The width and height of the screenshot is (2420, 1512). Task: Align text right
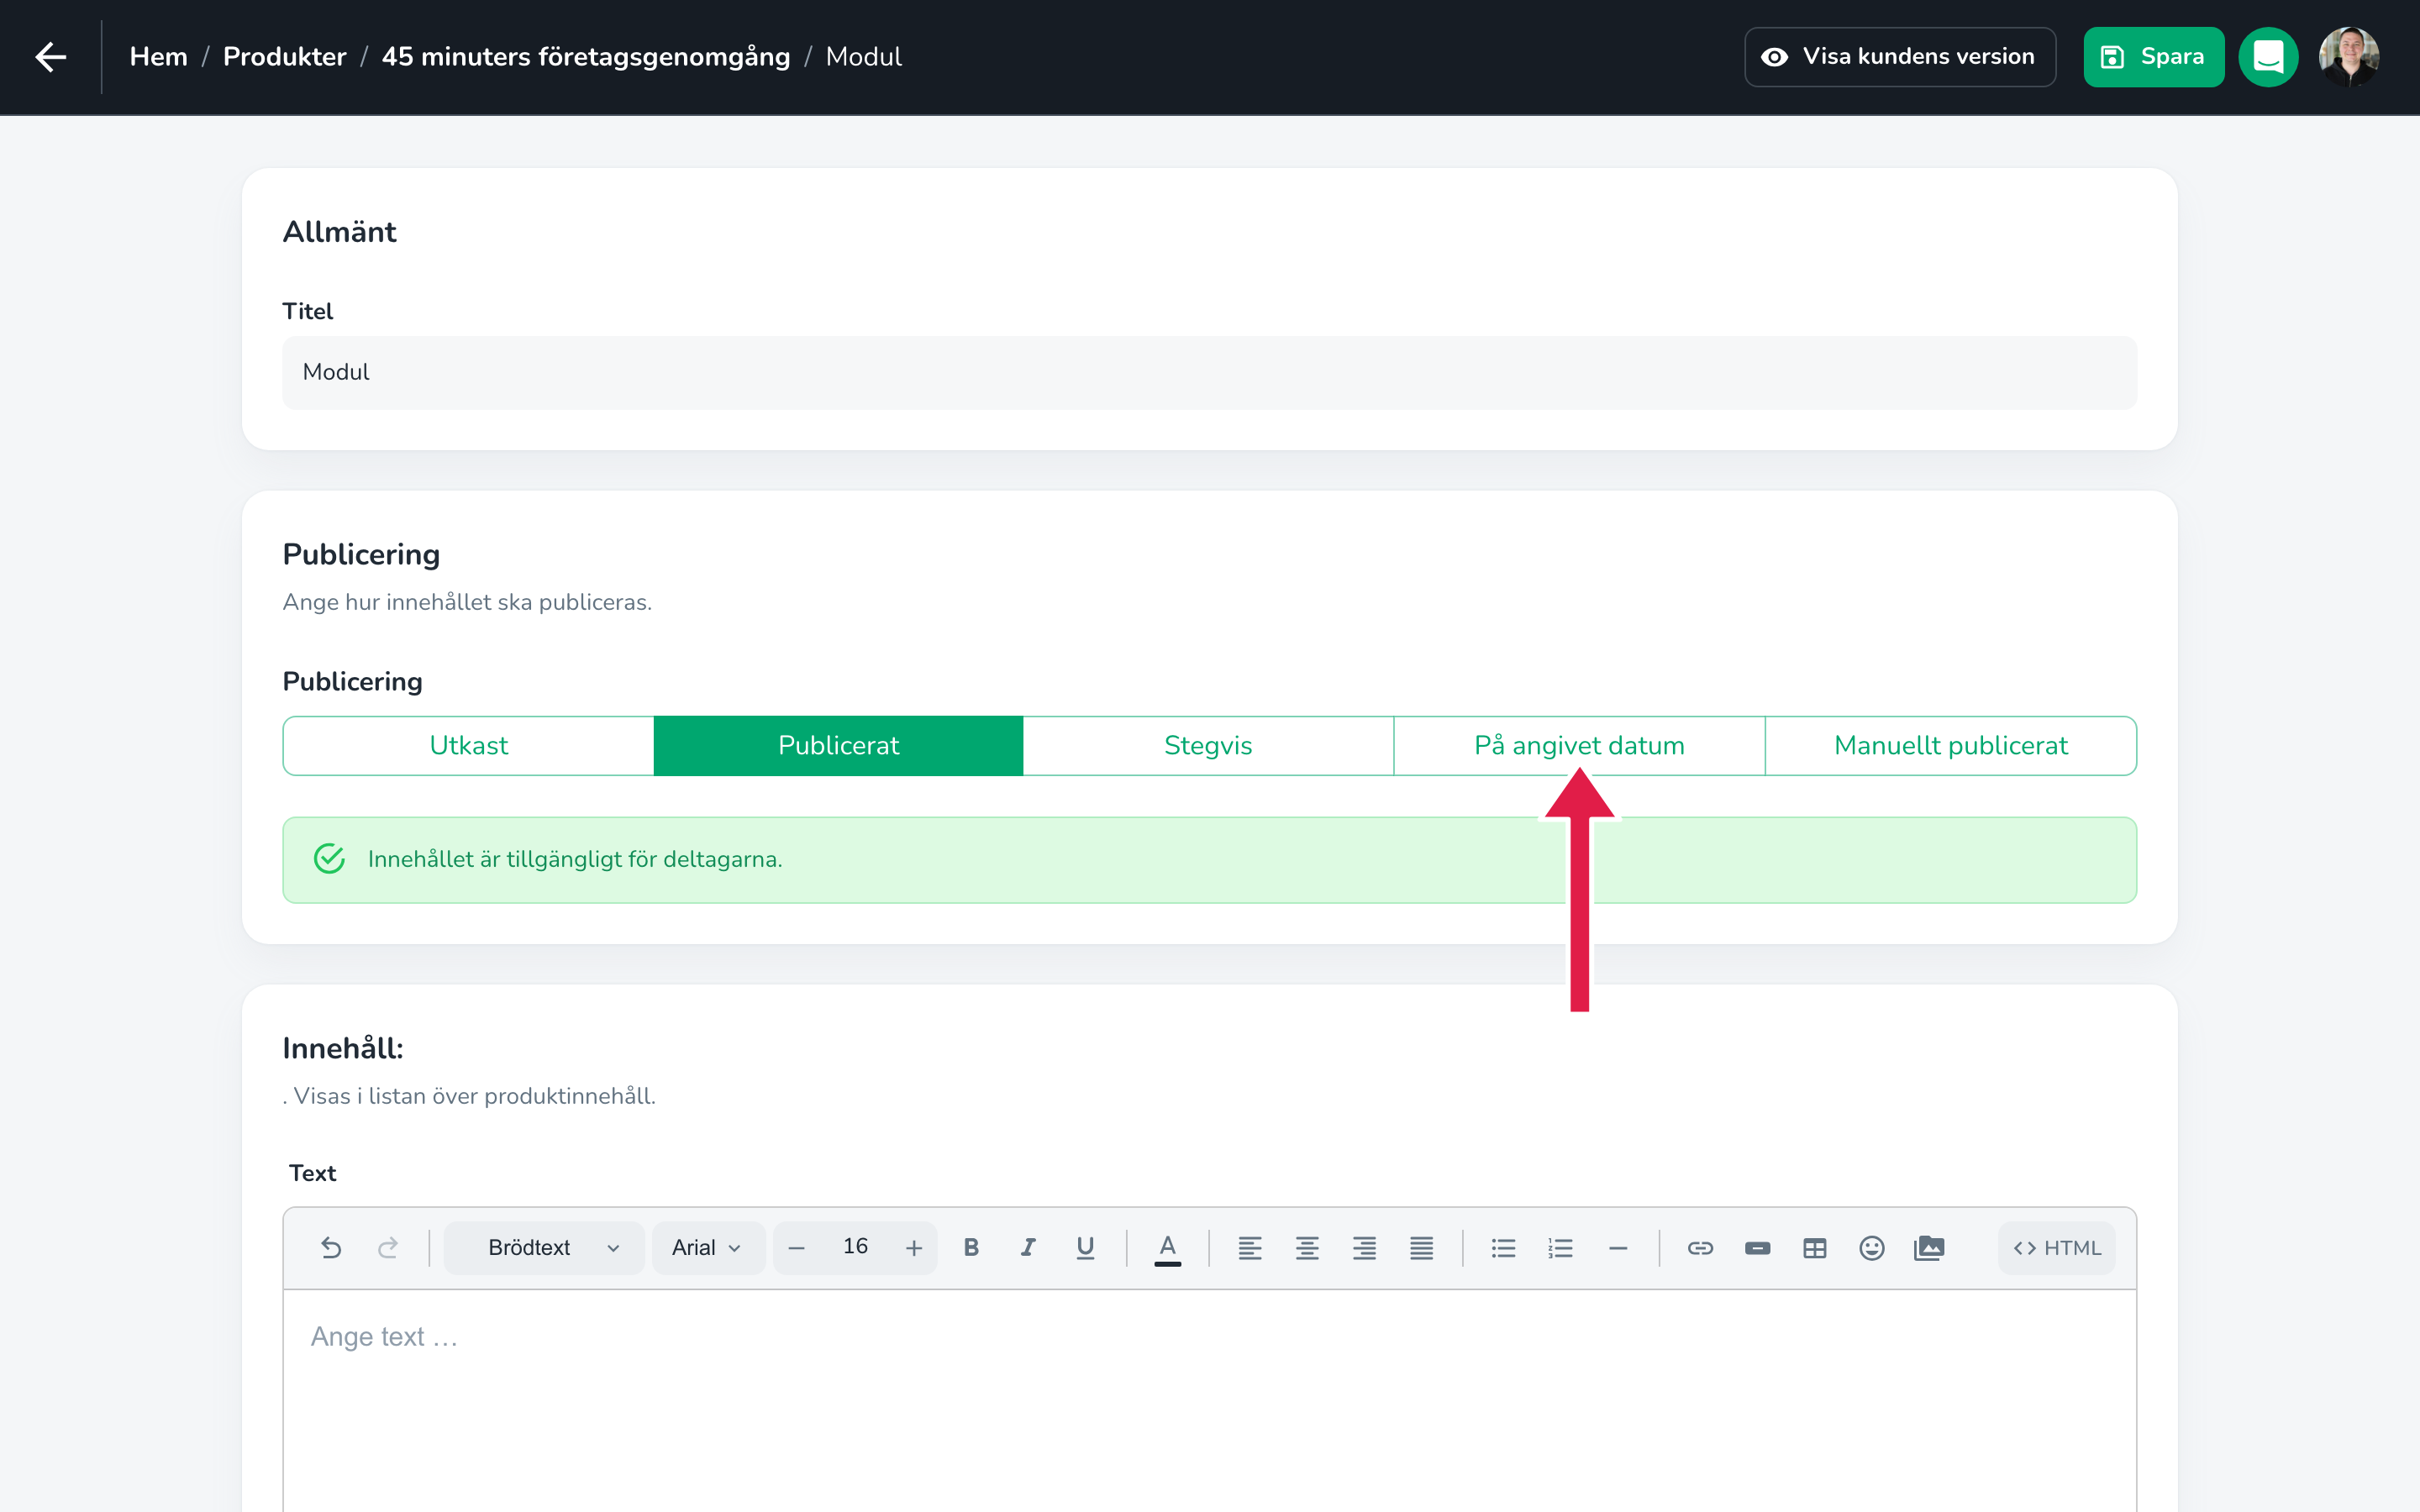click(x=1364, y=1247)
